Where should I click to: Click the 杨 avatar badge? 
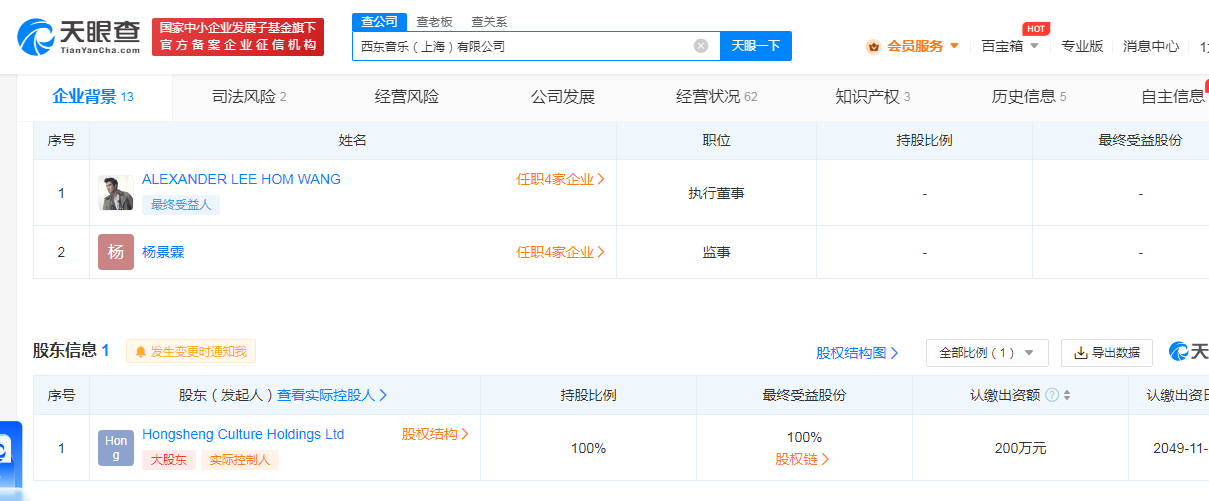tap(116, 252)
